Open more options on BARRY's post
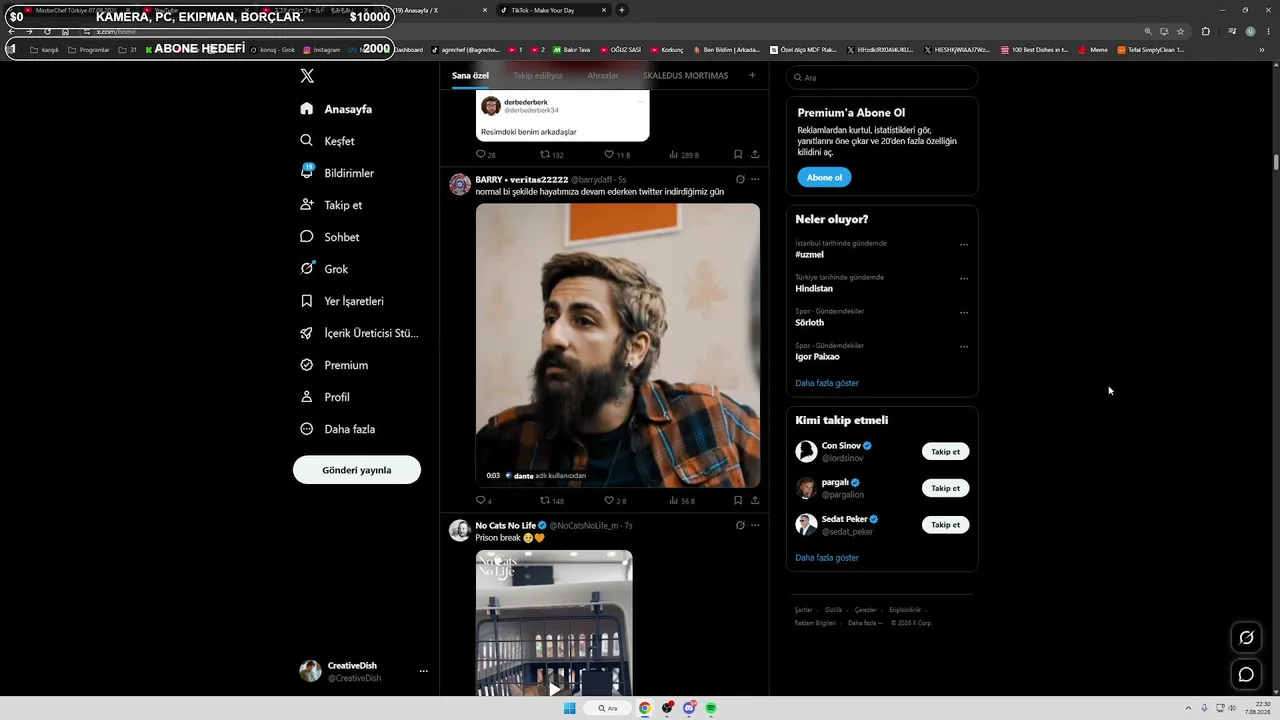 755,180
